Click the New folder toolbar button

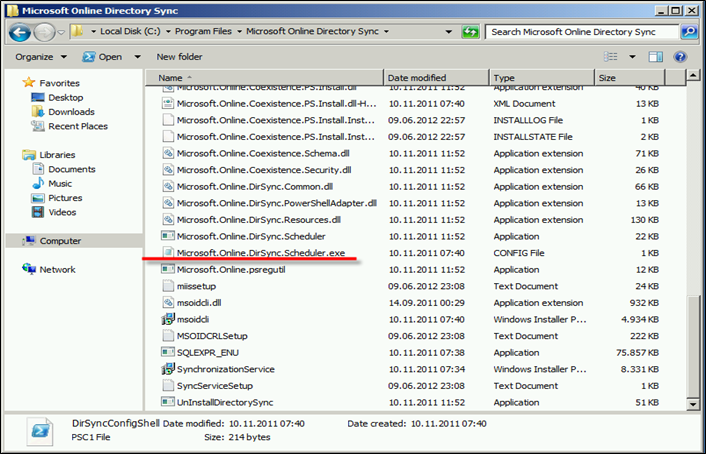179,57
